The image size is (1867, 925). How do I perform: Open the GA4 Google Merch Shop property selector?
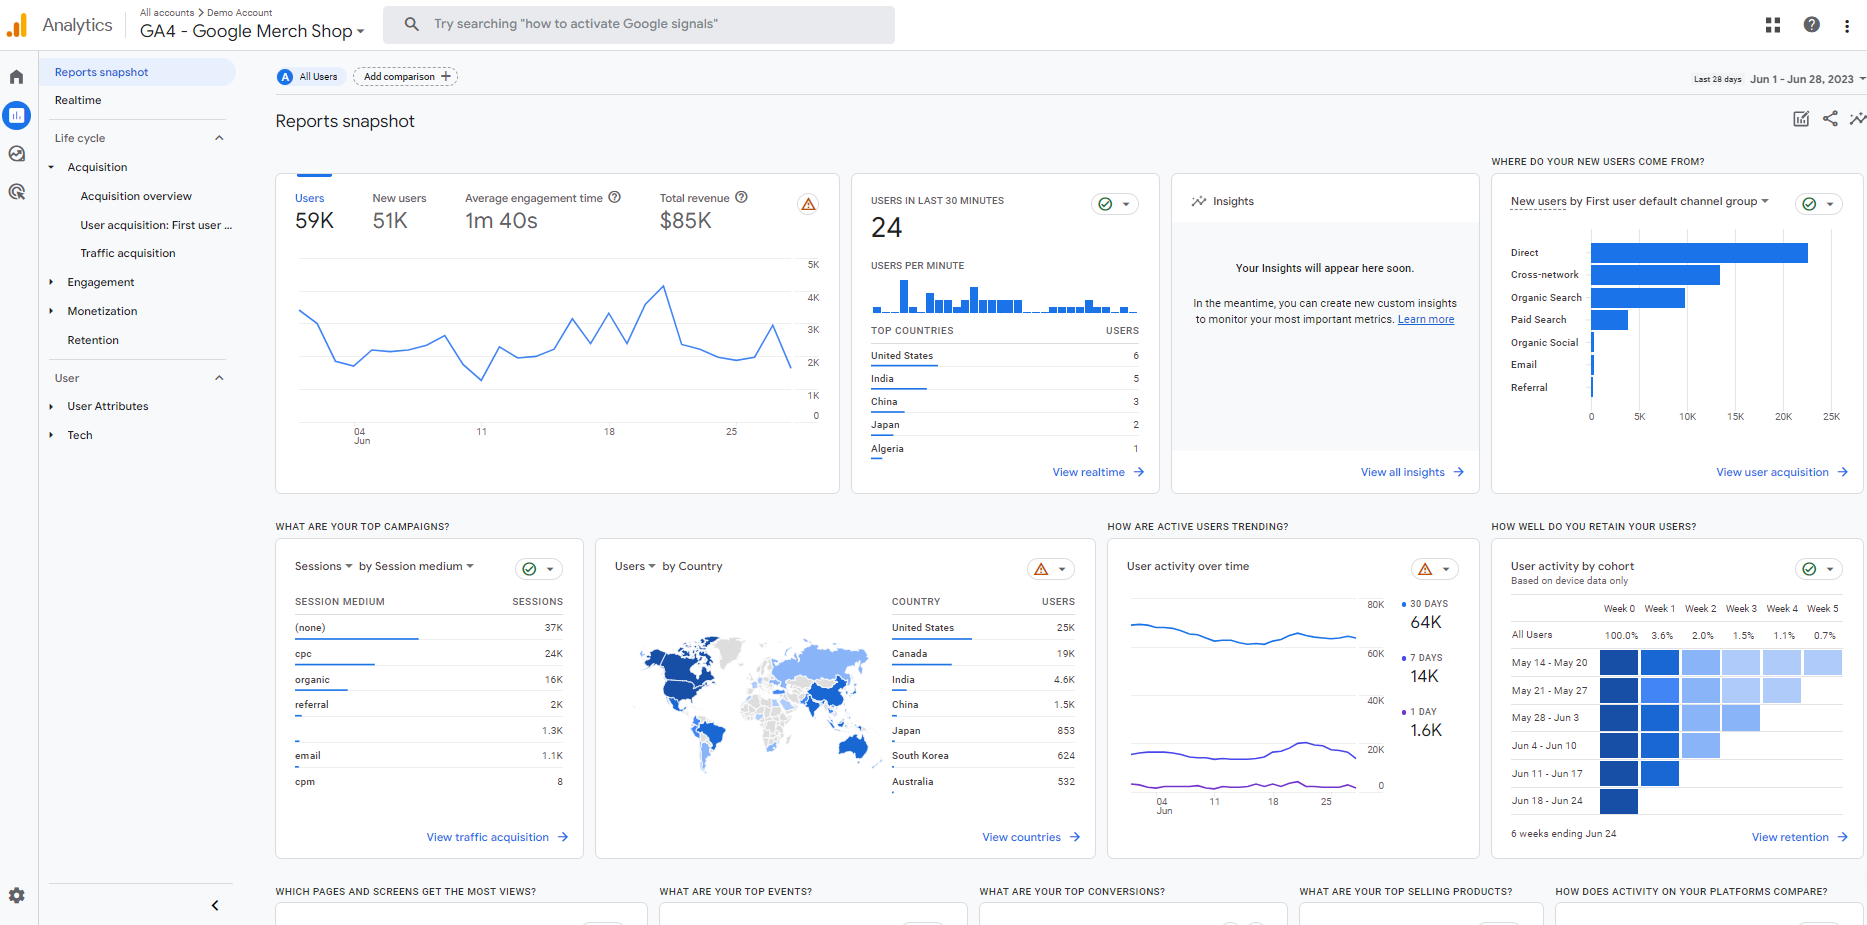pyautogui.click(x=251, y=31)
